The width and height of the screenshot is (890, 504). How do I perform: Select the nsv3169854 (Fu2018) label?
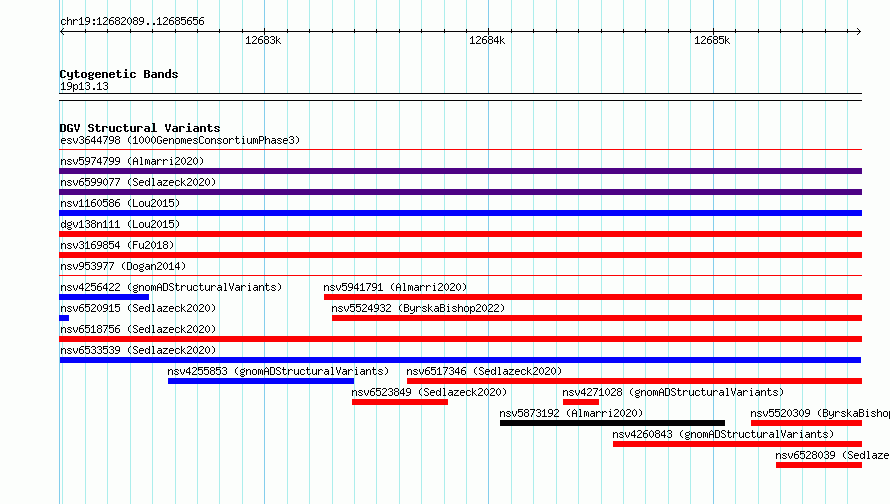click(x=117, y=245)
